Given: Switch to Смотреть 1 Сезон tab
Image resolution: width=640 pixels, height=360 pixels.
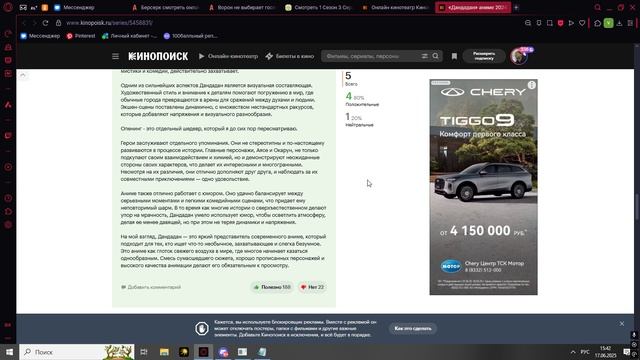Looking at the screenshot, I should [x=319, y=7].
